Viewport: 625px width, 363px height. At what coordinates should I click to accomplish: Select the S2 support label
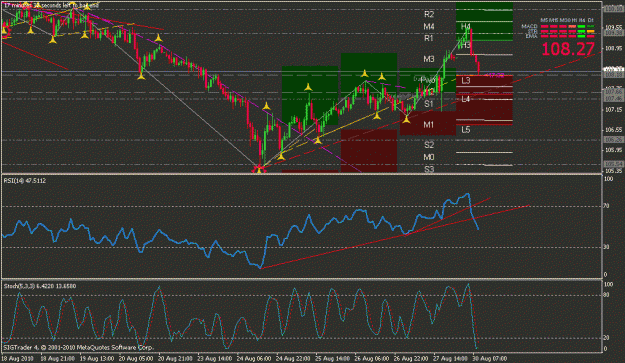(x=429, y=145)
